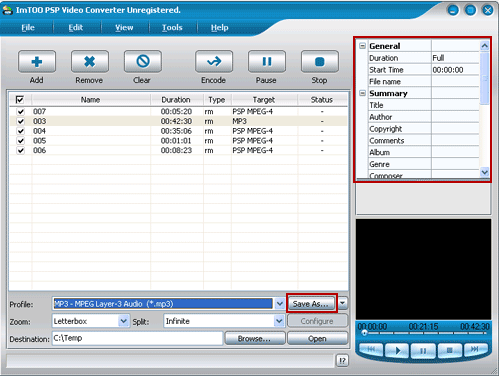Click the Author property row
Image resolution: width=499 pixels, height=376 pixels.
[423, 117]
